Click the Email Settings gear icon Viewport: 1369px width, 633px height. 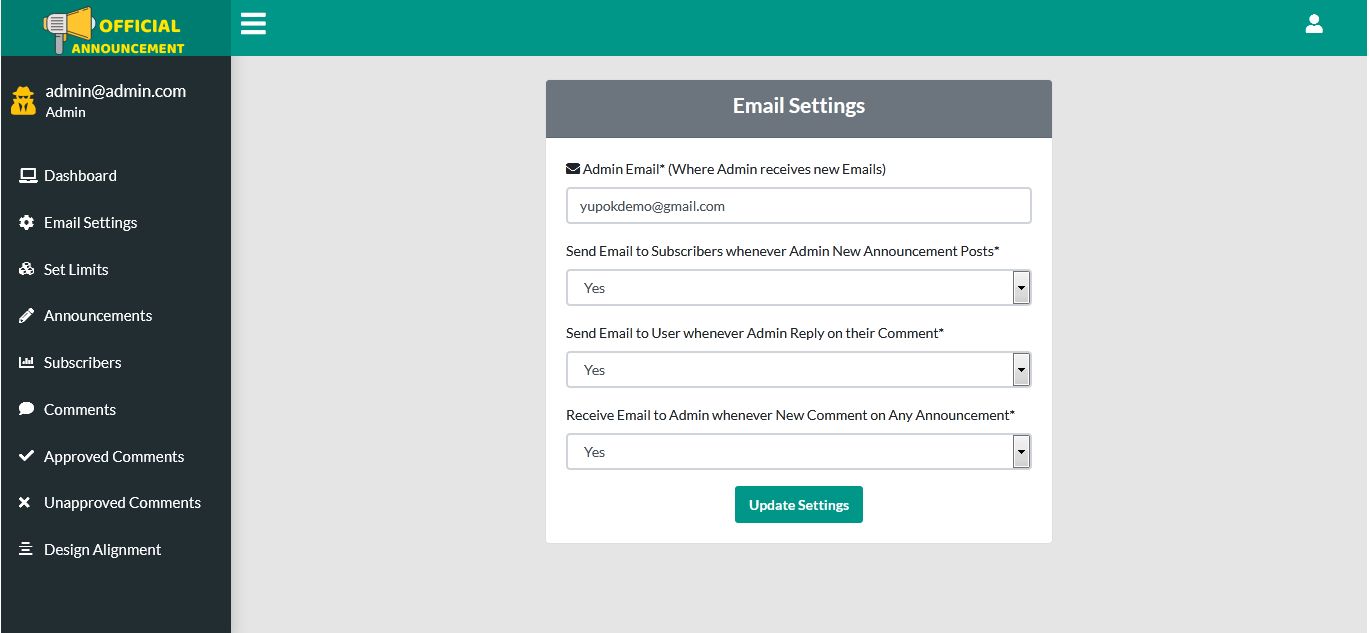click(27, 223)
